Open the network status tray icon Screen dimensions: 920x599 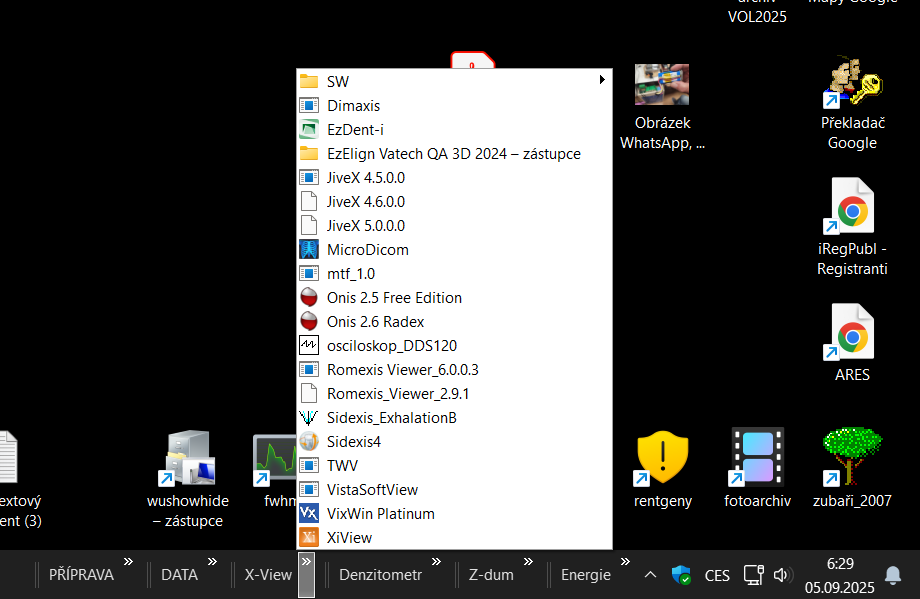click(x=753, y=575)
